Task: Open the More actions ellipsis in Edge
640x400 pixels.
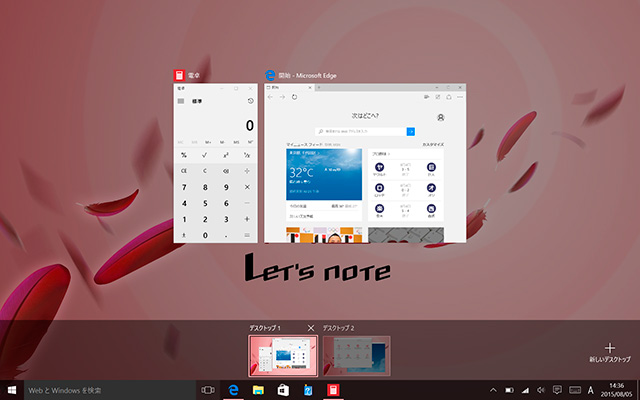Action: tap(460, 97)
